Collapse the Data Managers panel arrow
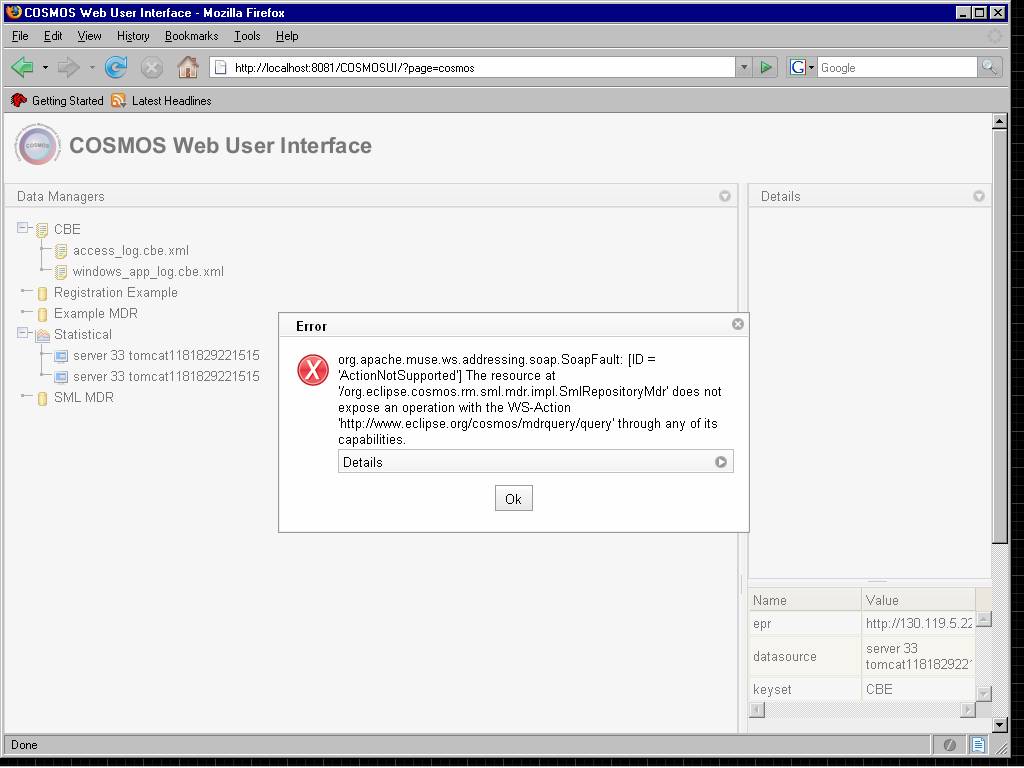This screenshot has width=1024, height=768. (x=725, y=196)
